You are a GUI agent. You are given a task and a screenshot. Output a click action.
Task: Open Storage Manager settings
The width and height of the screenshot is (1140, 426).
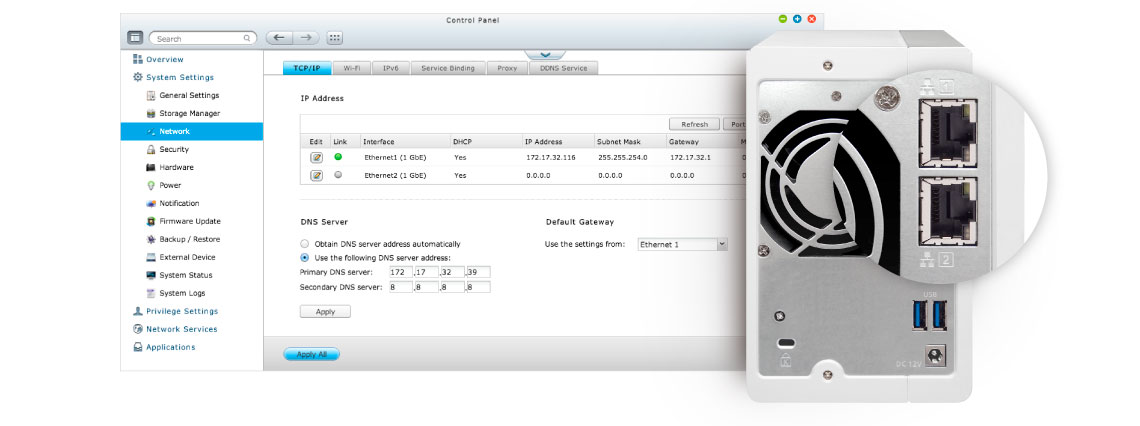[x=189, y=114]
